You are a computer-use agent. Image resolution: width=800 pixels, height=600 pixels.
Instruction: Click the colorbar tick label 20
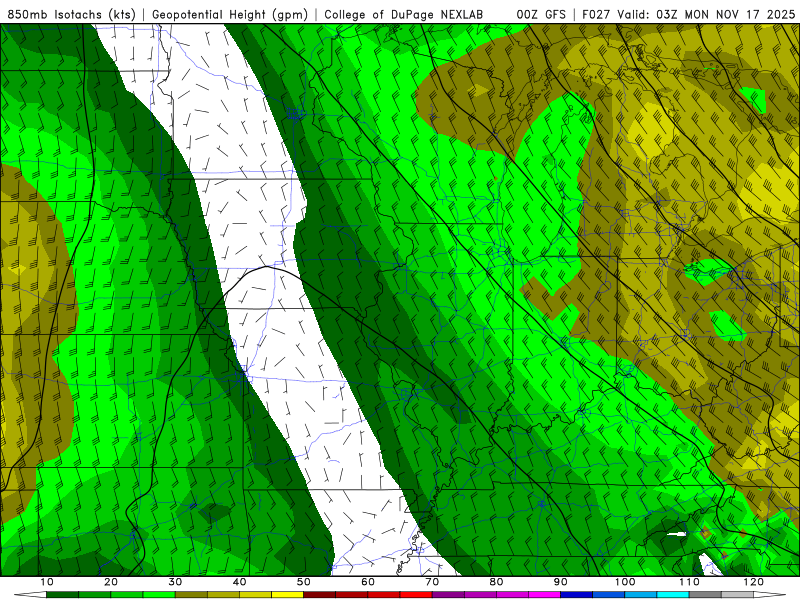pos(111,582)
